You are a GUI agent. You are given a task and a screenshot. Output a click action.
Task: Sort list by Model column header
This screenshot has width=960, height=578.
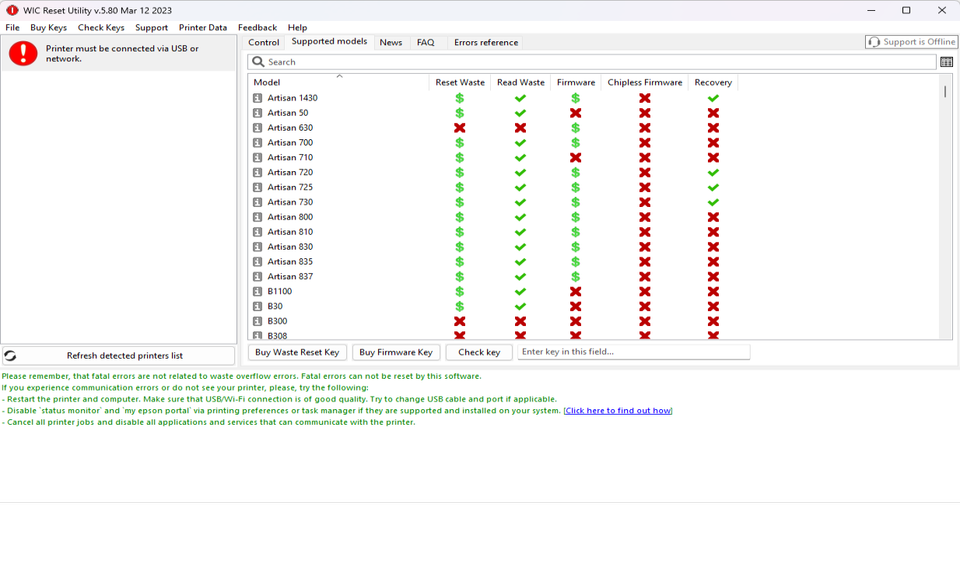pyautogui.click(x=267, y=82)
